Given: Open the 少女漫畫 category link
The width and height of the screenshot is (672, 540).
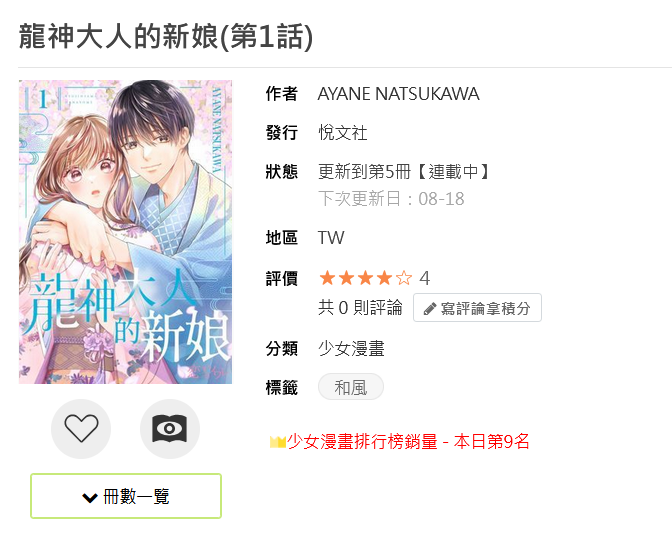Looking at the screenshot, I should (351, 348).
